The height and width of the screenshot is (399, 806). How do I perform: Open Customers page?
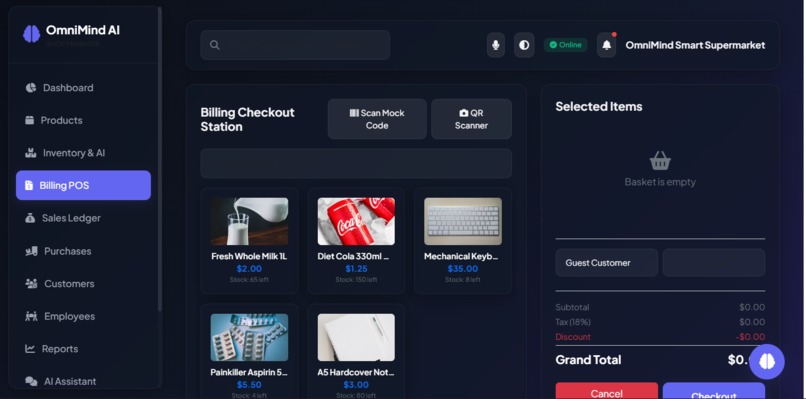point(83,283)
